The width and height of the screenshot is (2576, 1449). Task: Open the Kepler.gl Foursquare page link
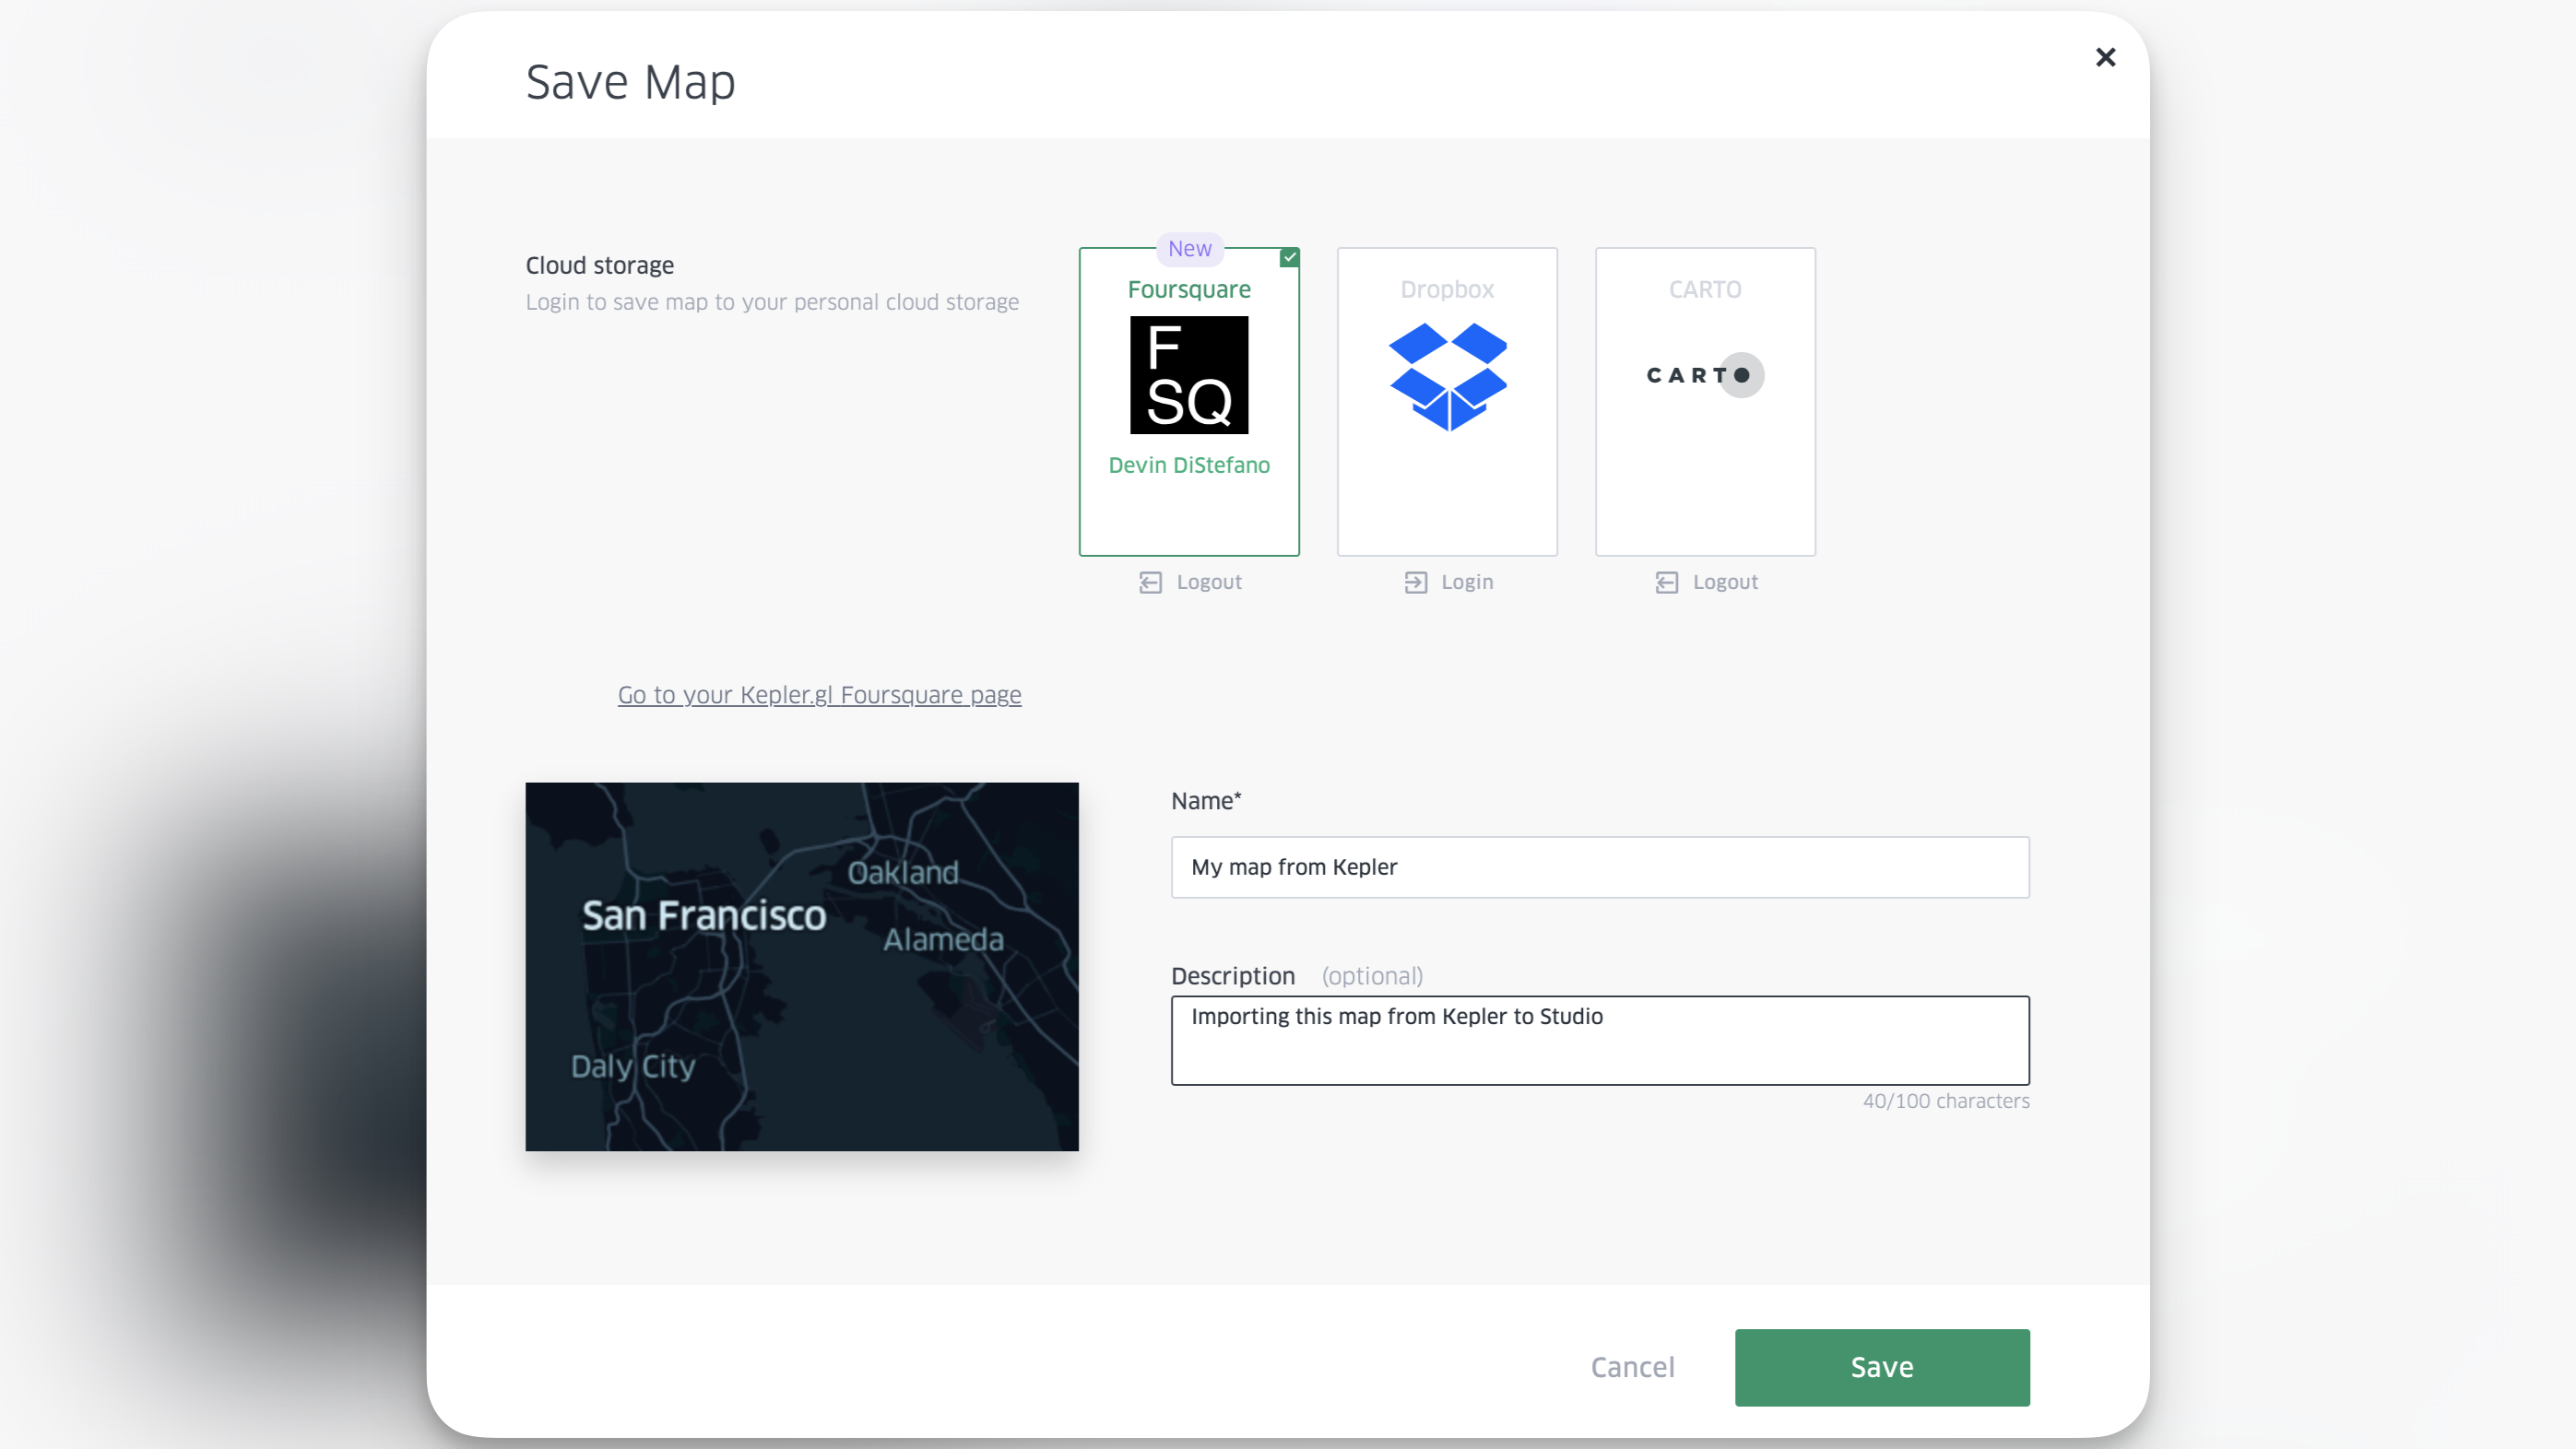(819, 695)
